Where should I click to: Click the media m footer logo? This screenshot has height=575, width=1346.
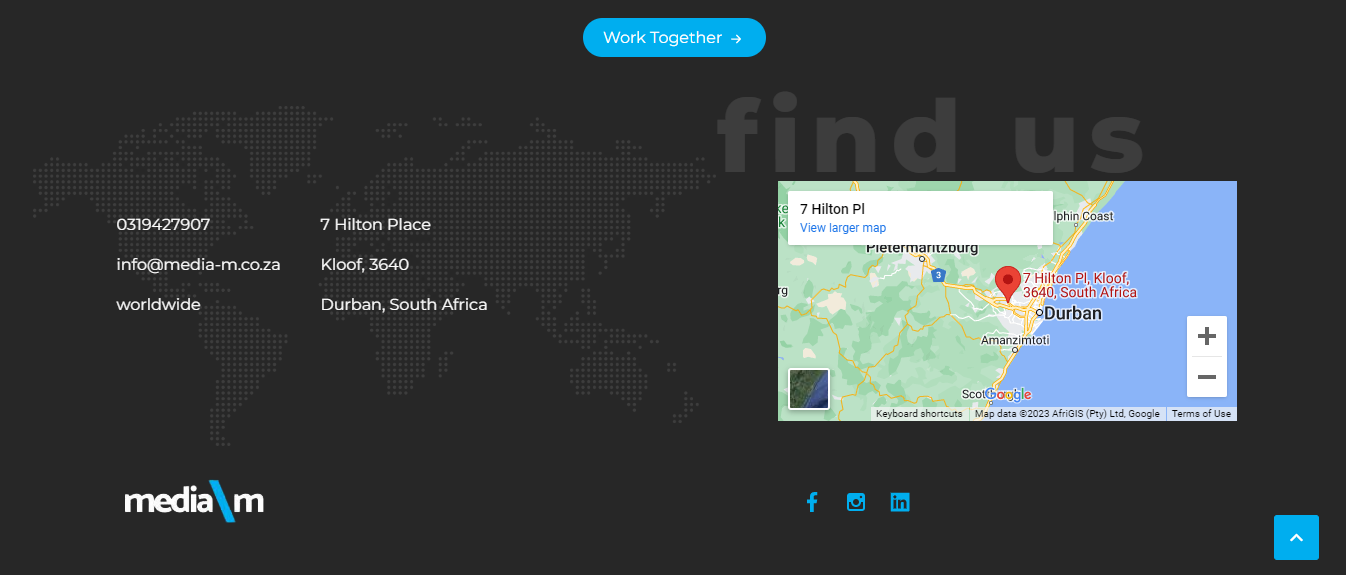pyautogui.click(x=194, y=501)
